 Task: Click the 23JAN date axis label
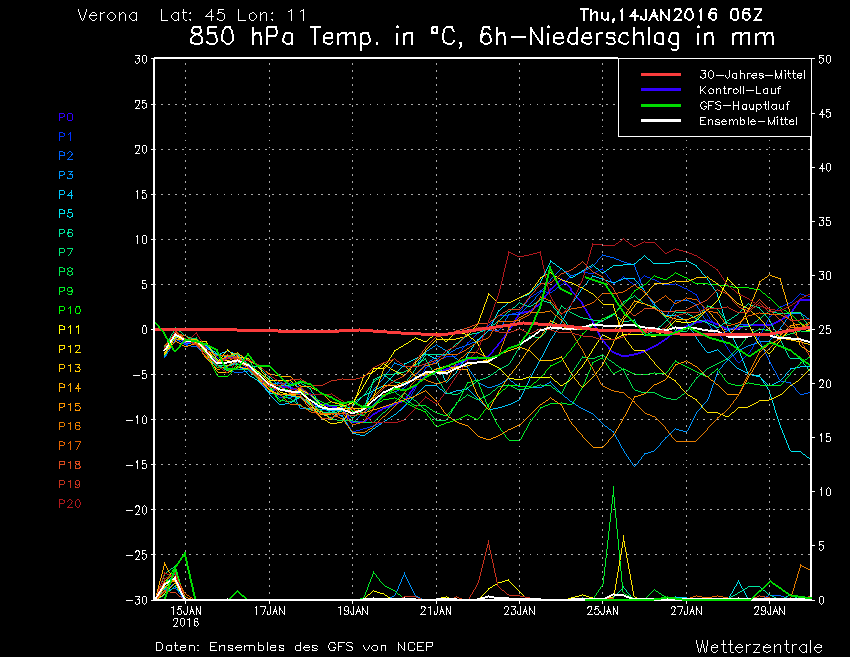pos(520,609)
